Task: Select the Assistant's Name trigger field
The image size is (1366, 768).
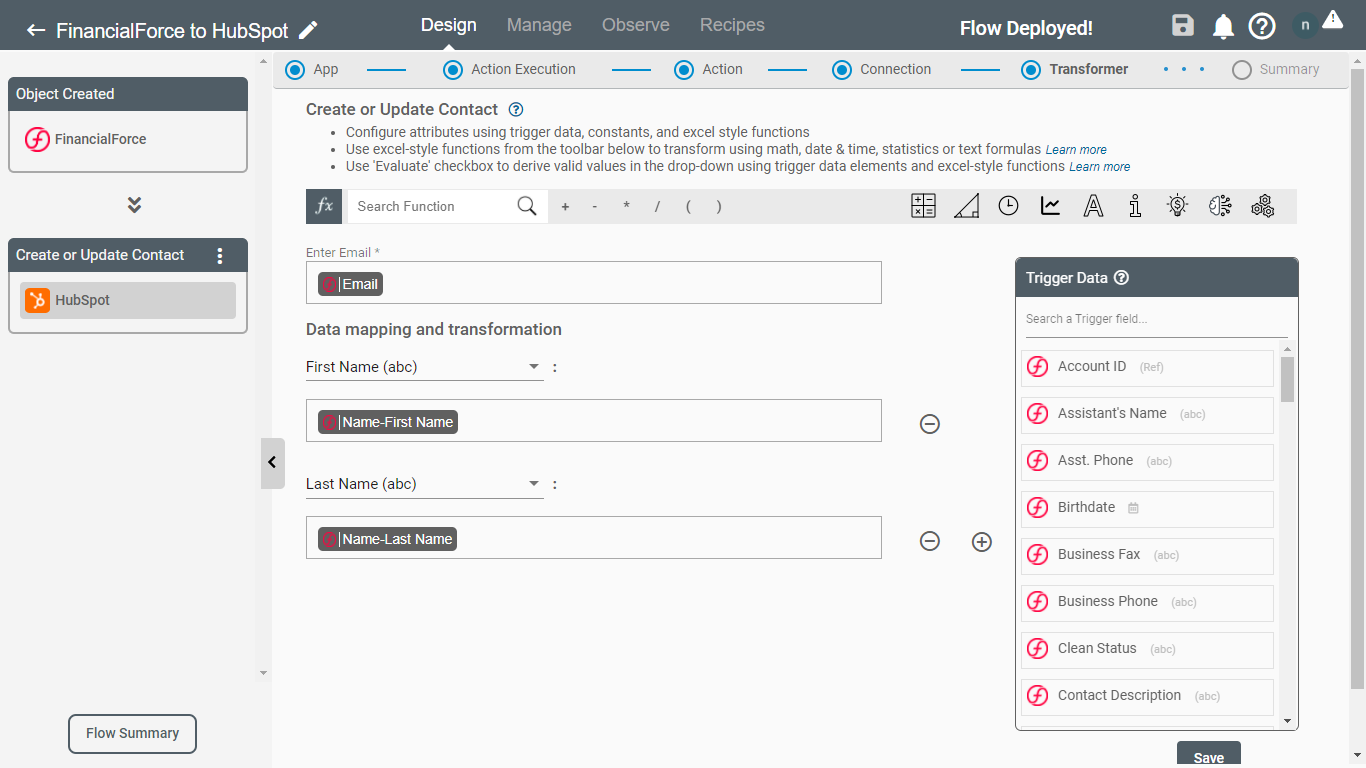Action: (x=1147, y=414)
